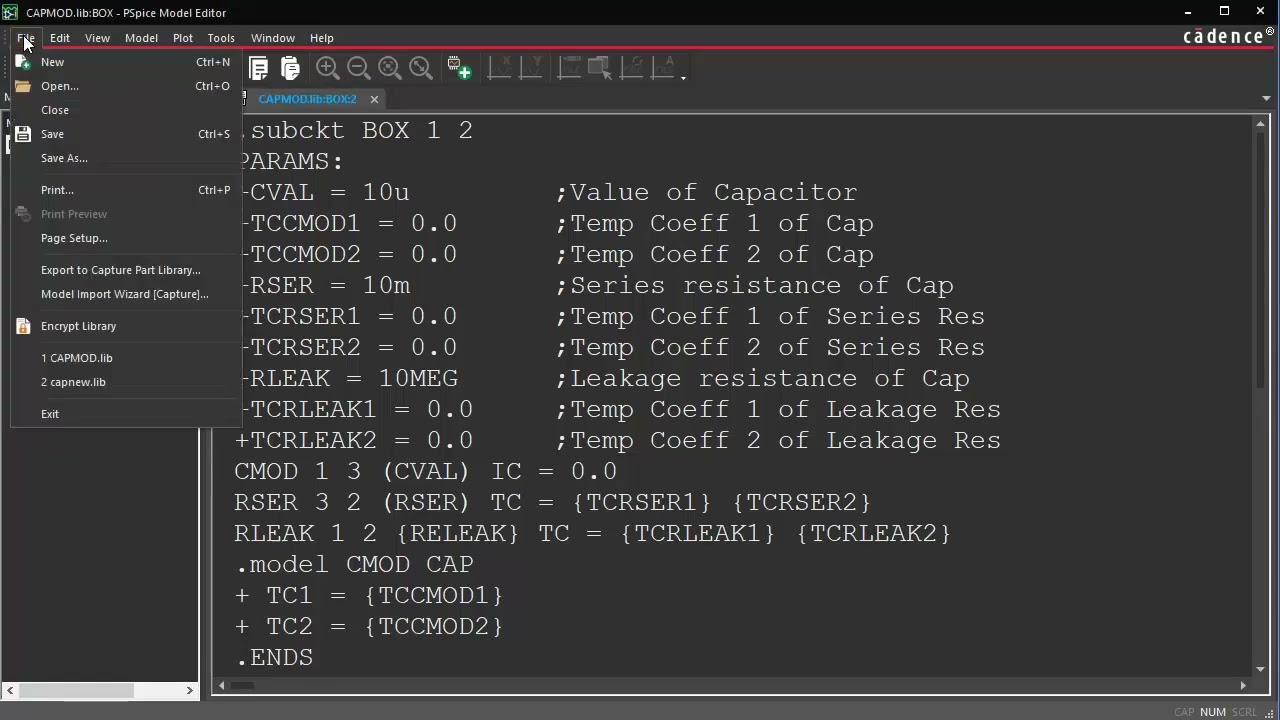Click the update/refresh plot toolbar icon
This screenshot has width=1280, height=720.
tap(633, 68)
